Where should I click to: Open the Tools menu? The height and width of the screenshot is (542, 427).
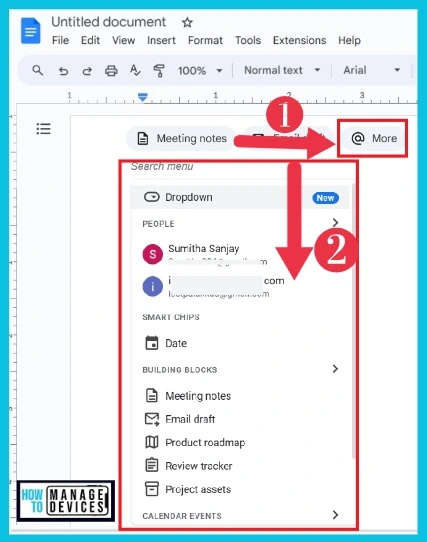point(248,40)
